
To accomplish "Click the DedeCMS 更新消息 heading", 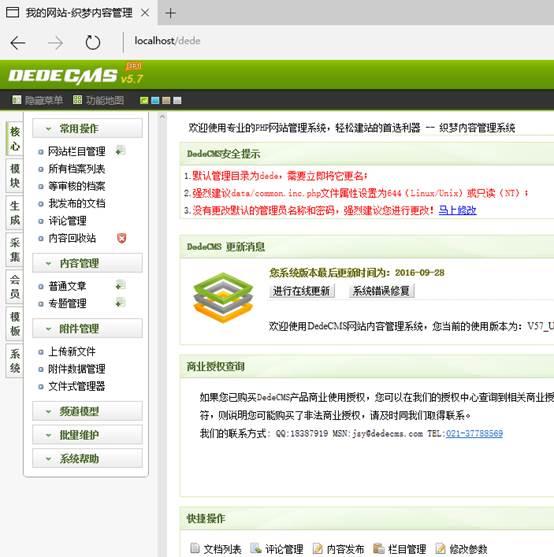I will 226,247.
